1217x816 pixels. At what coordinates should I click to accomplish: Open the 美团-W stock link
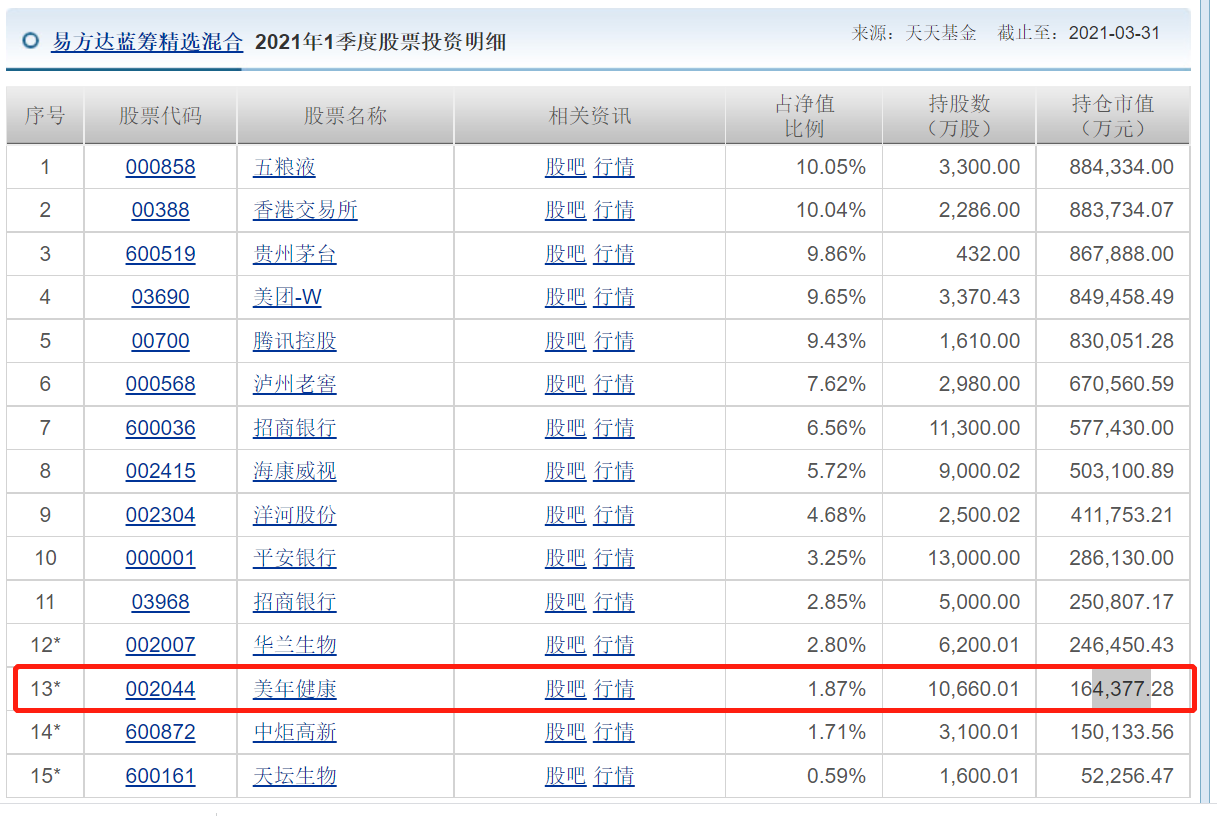(289, 297)
